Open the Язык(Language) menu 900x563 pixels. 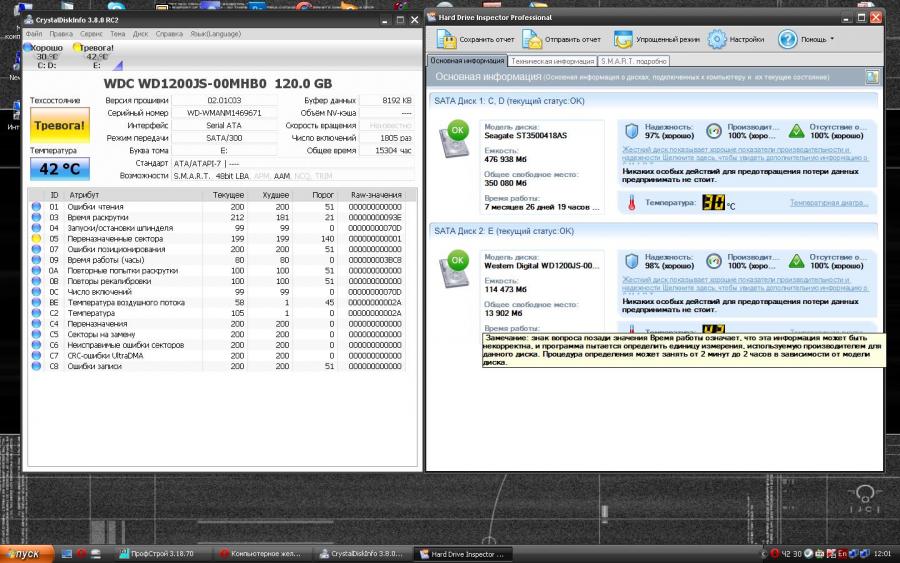click(x=216, y=34)
